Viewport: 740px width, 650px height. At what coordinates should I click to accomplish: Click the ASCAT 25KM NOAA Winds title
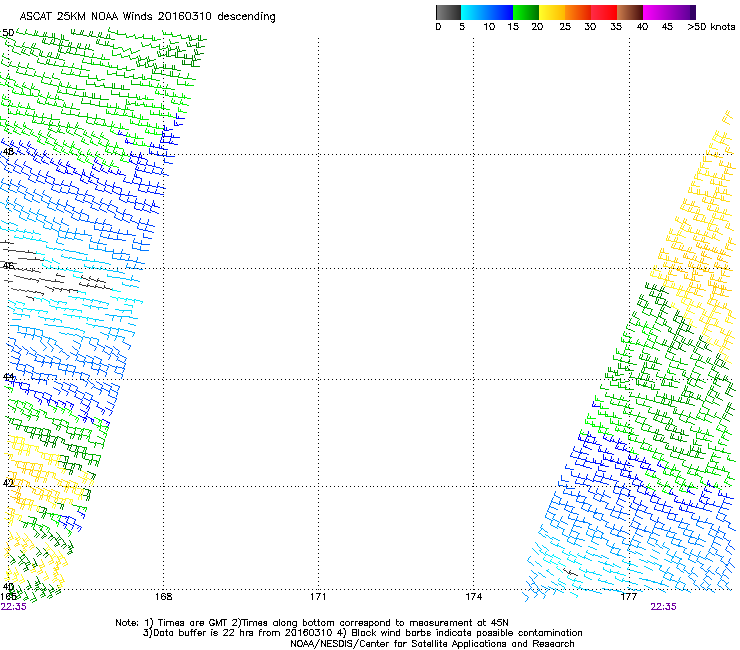coord(147,17)
